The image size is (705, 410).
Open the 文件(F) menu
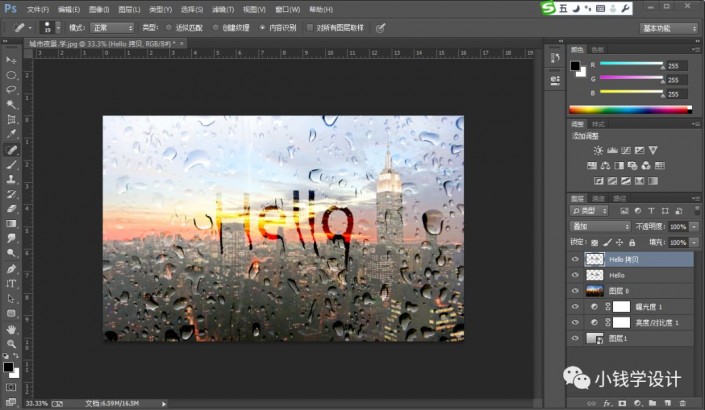click(x=38, y=9)
